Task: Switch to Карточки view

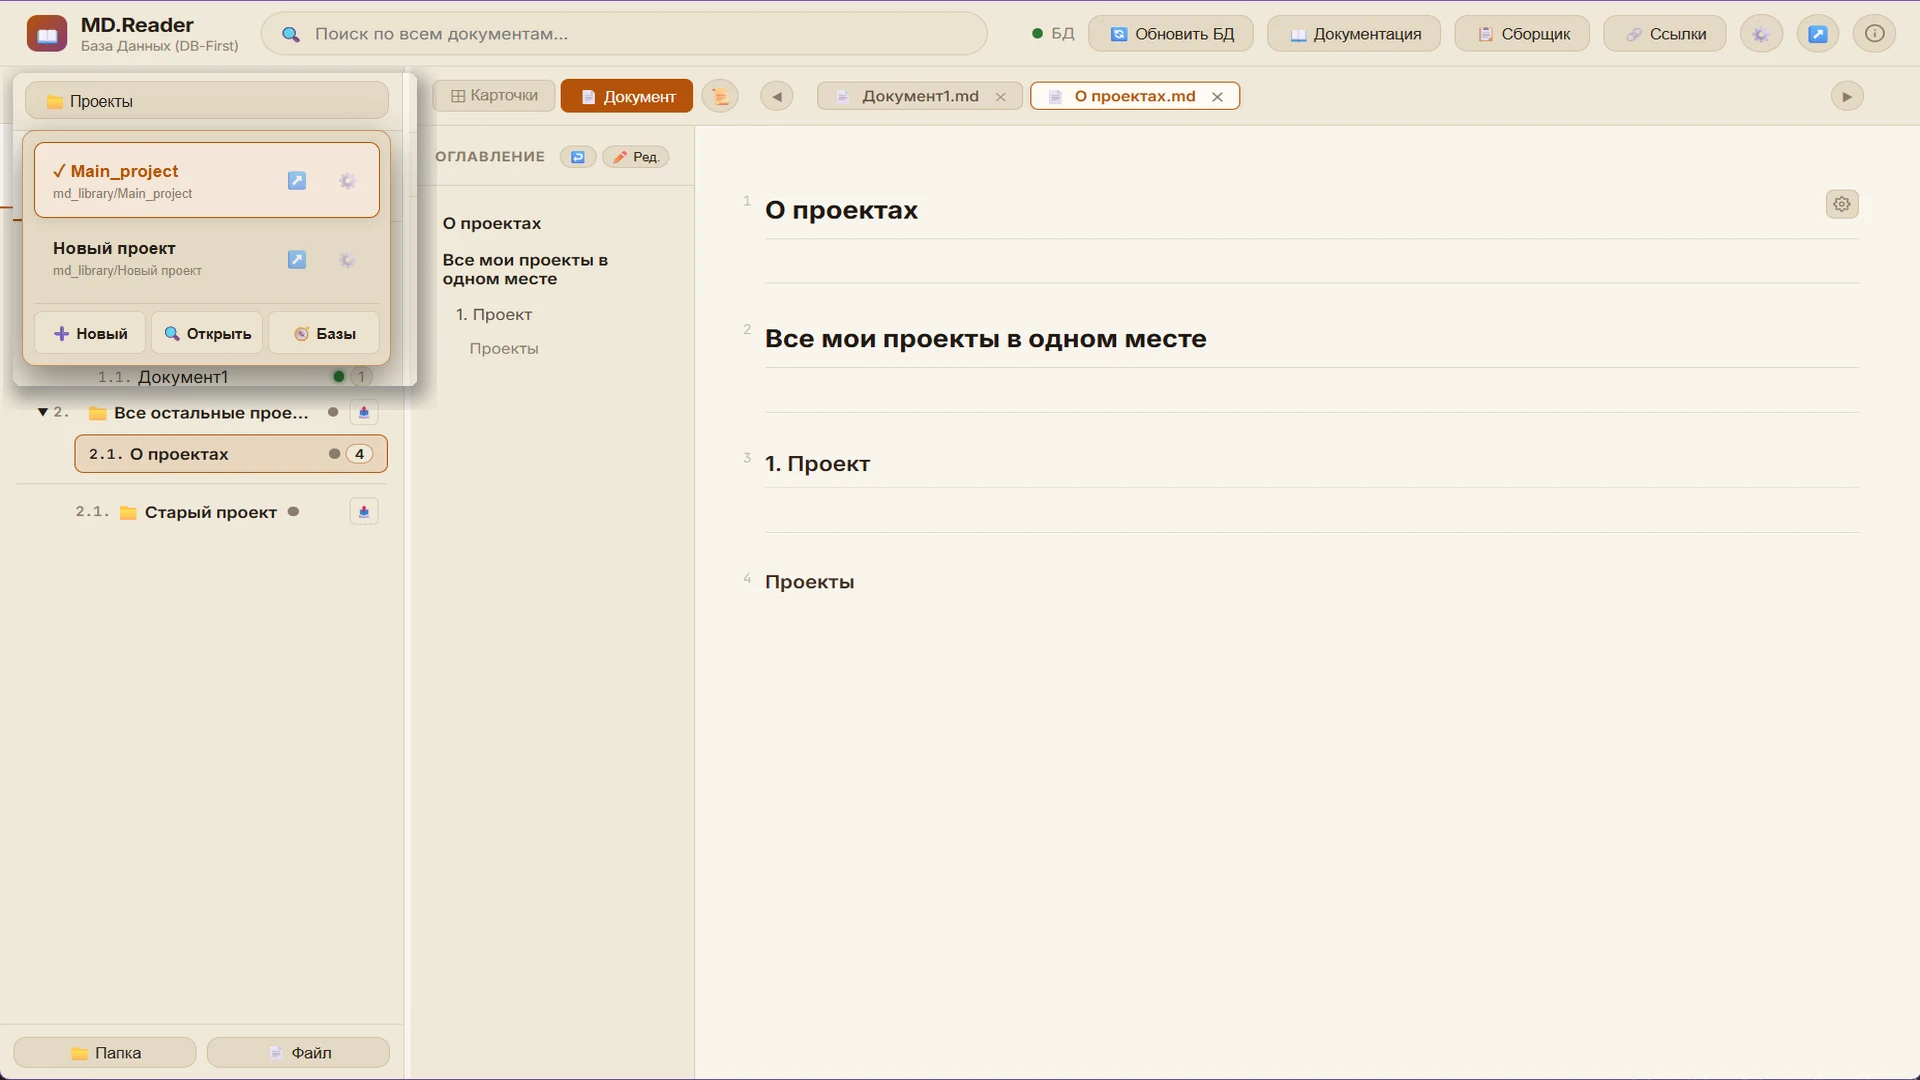Action: point(494,96)
